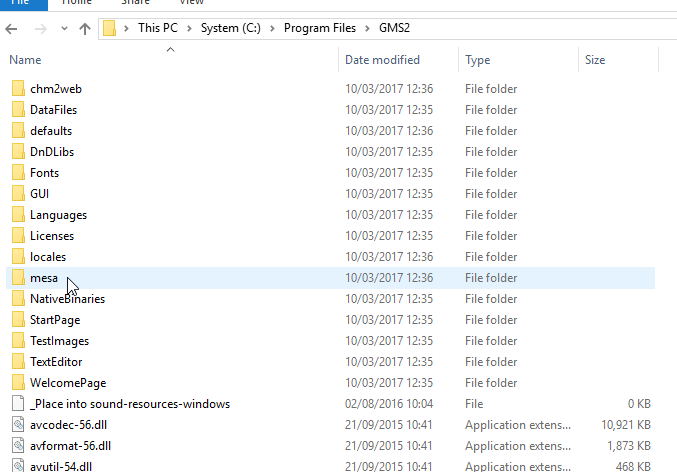Image resolution: width=677 pixels, height=472 pixels.
Task: Select the TestImages folder icon
Action: pyautogui.click(x=18, y=341)
